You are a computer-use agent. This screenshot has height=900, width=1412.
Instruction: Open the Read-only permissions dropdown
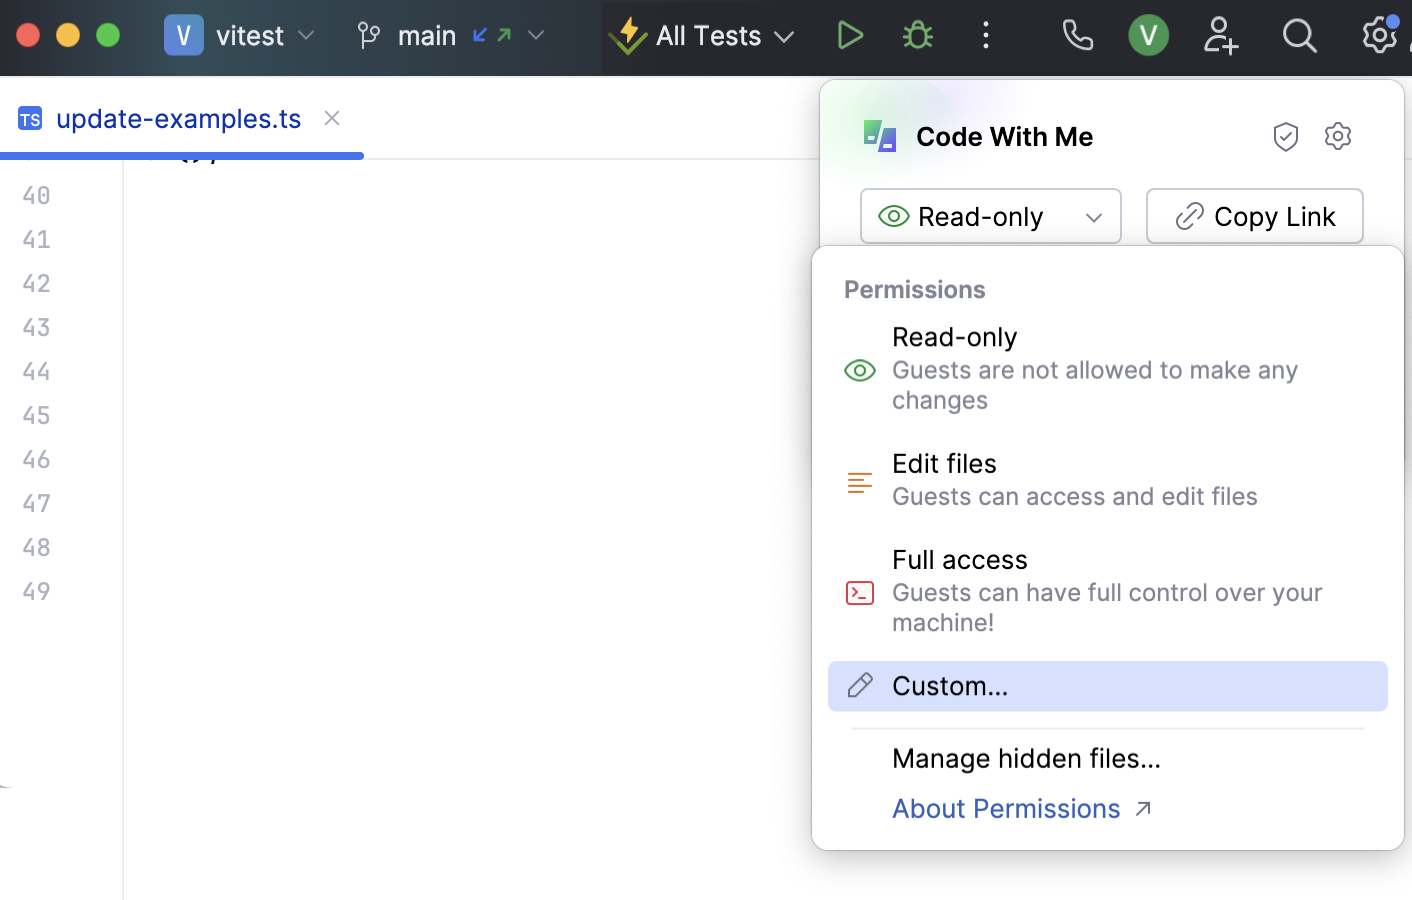(x=990, y=216)
